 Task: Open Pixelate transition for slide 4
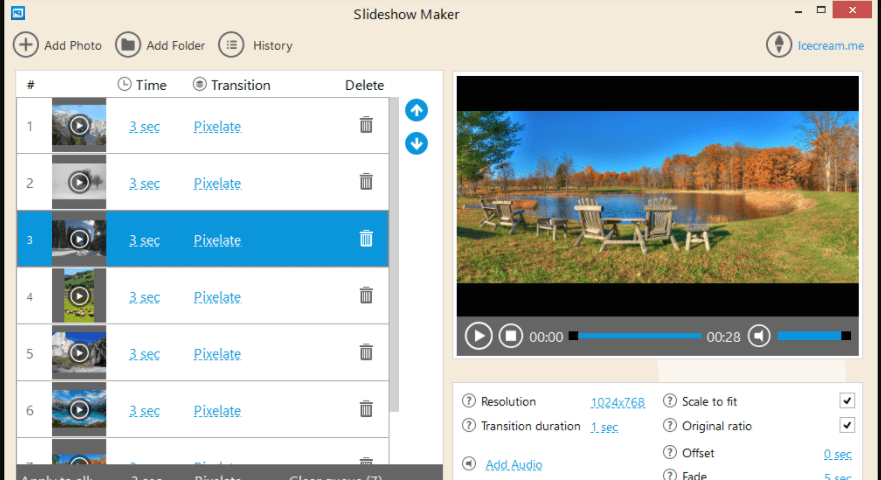[x=217, y=297]
